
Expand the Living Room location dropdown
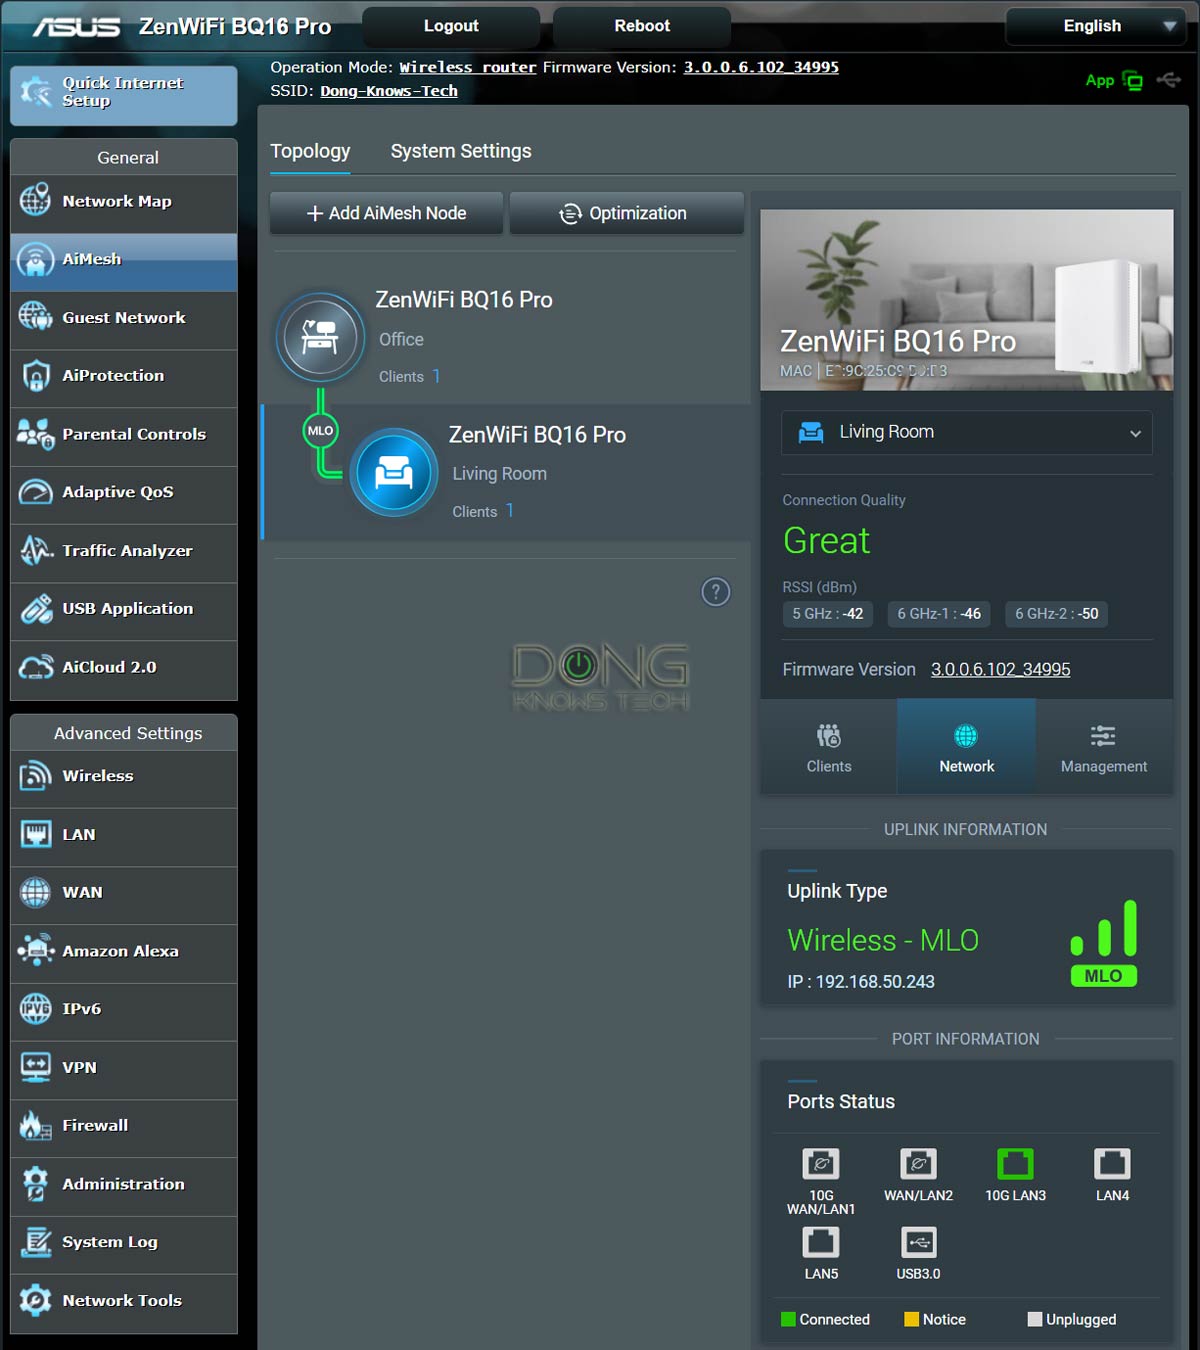coord(967,432)
